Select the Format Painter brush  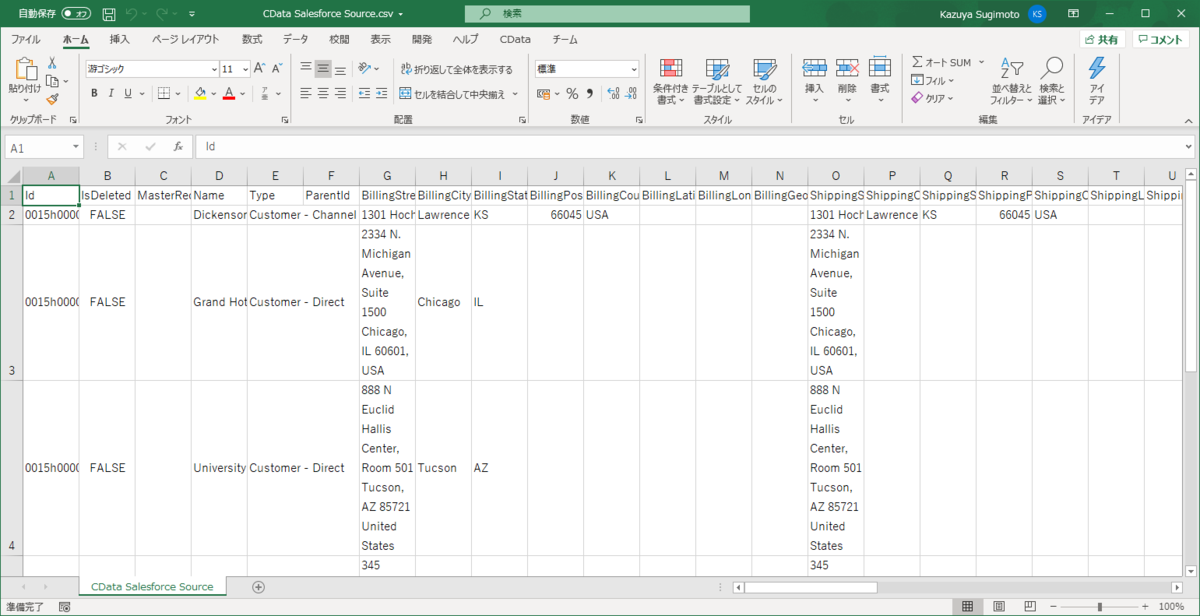click(52, 99)
